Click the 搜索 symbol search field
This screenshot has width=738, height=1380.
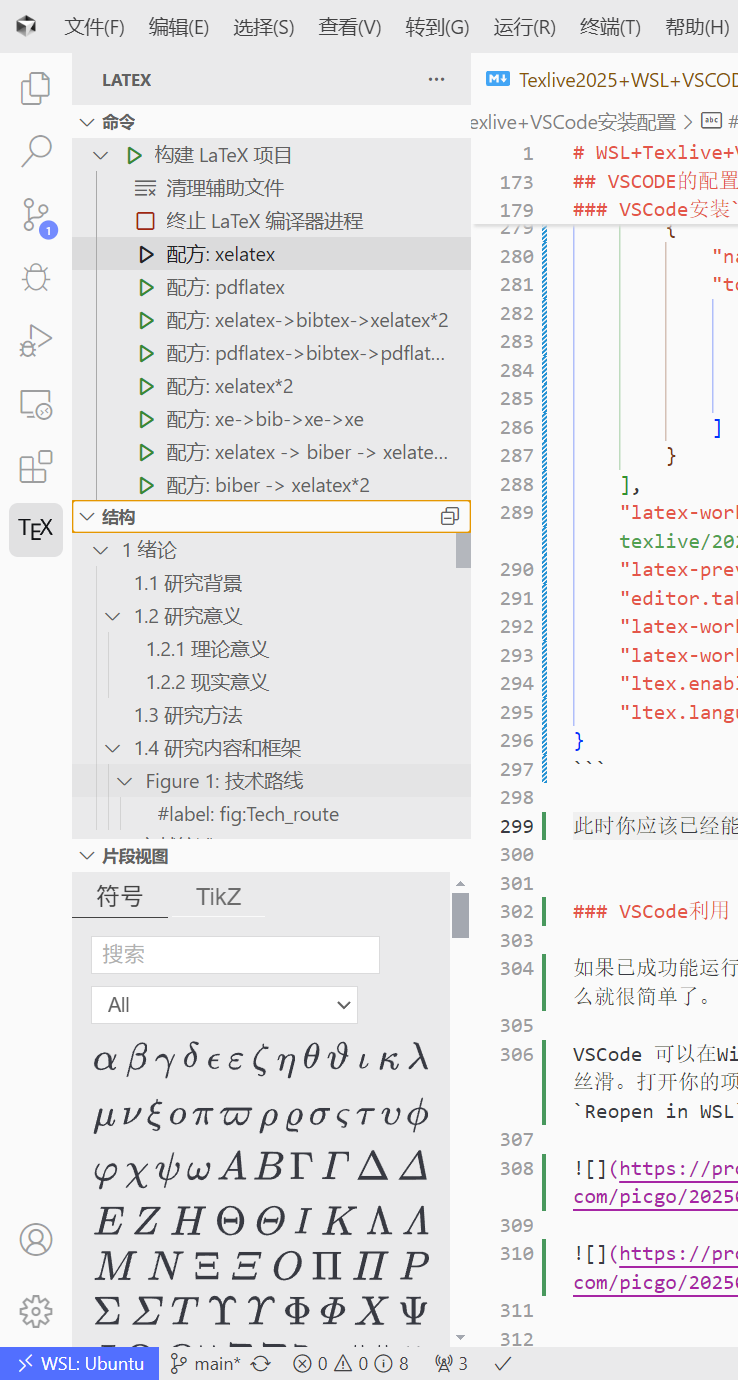tap(235, 955)
